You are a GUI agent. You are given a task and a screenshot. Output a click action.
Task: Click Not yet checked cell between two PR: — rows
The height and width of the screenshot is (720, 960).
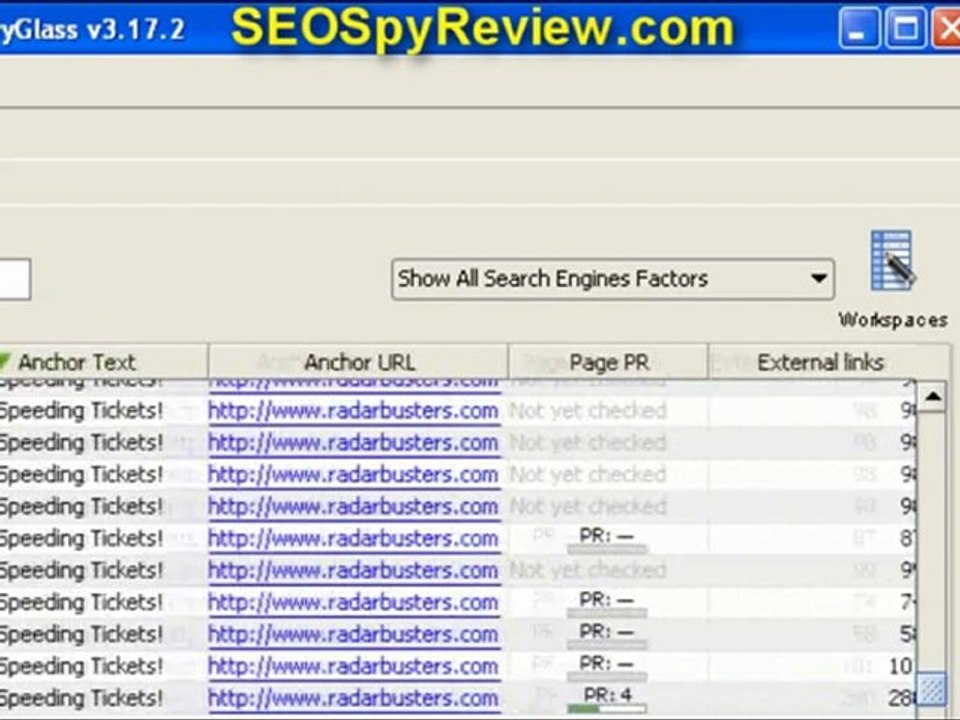coord(588,571)
